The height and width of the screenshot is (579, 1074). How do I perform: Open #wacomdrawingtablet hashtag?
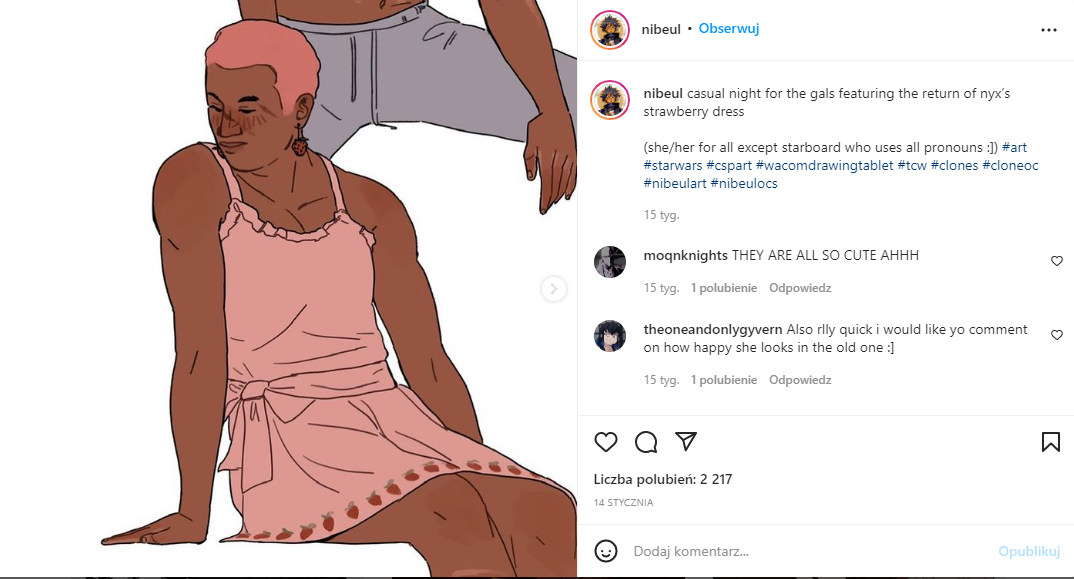tap(825, 165)
